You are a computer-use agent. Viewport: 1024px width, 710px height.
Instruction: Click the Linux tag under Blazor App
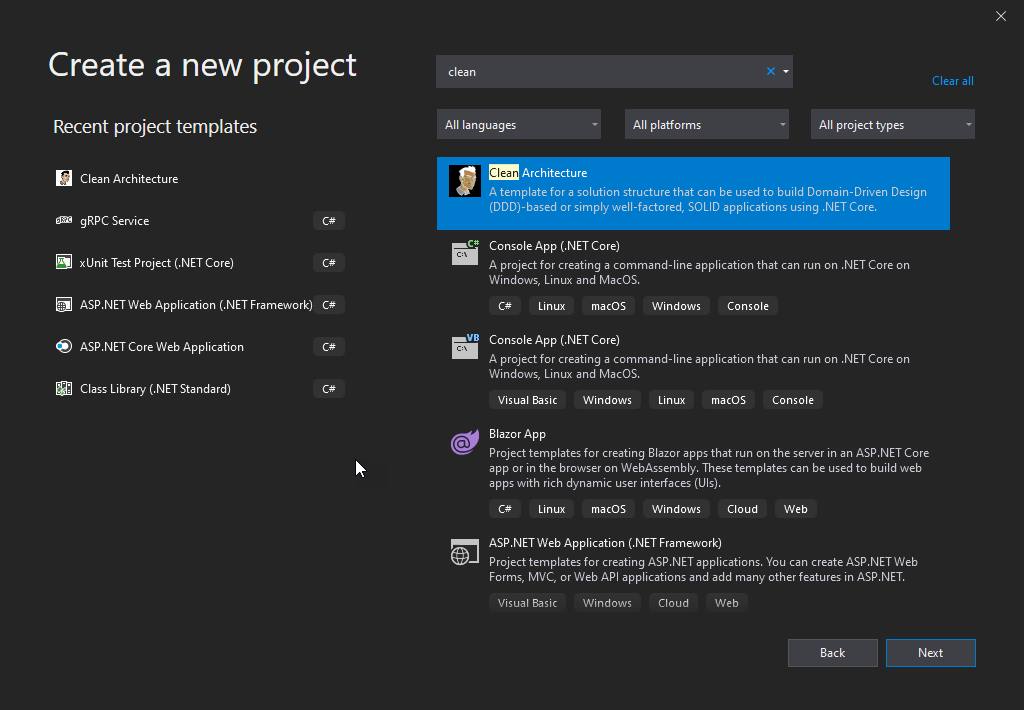551,509
